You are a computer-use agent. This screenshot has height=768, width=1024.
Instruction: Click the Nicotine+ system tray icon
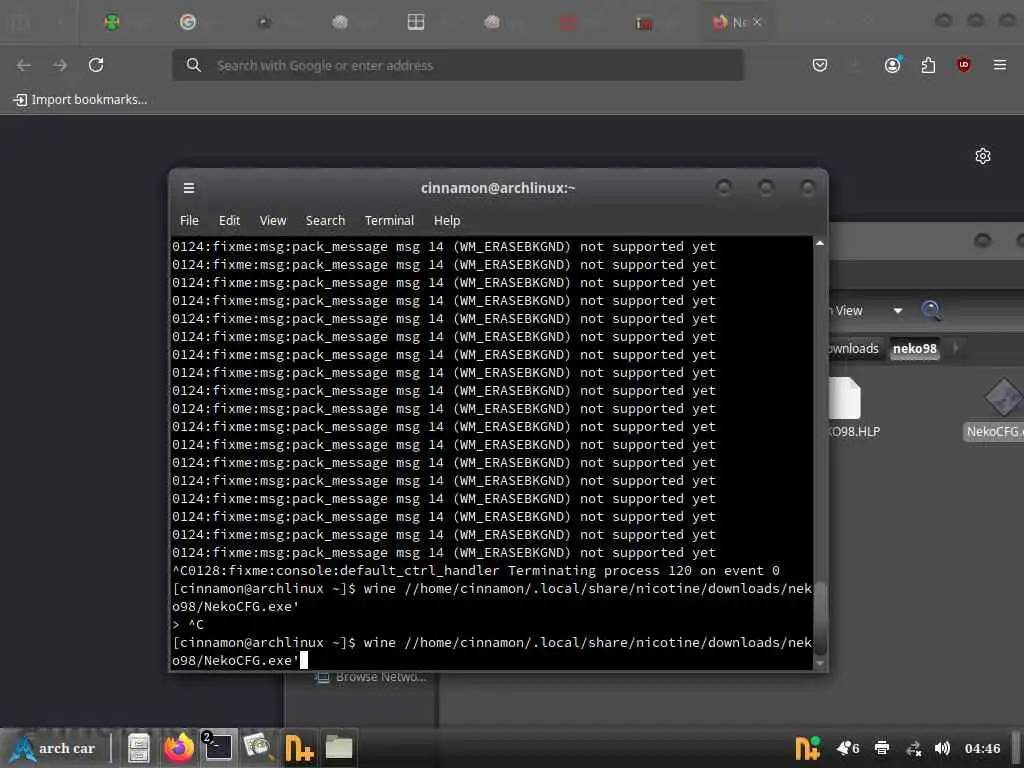click(x=807, y=748)
